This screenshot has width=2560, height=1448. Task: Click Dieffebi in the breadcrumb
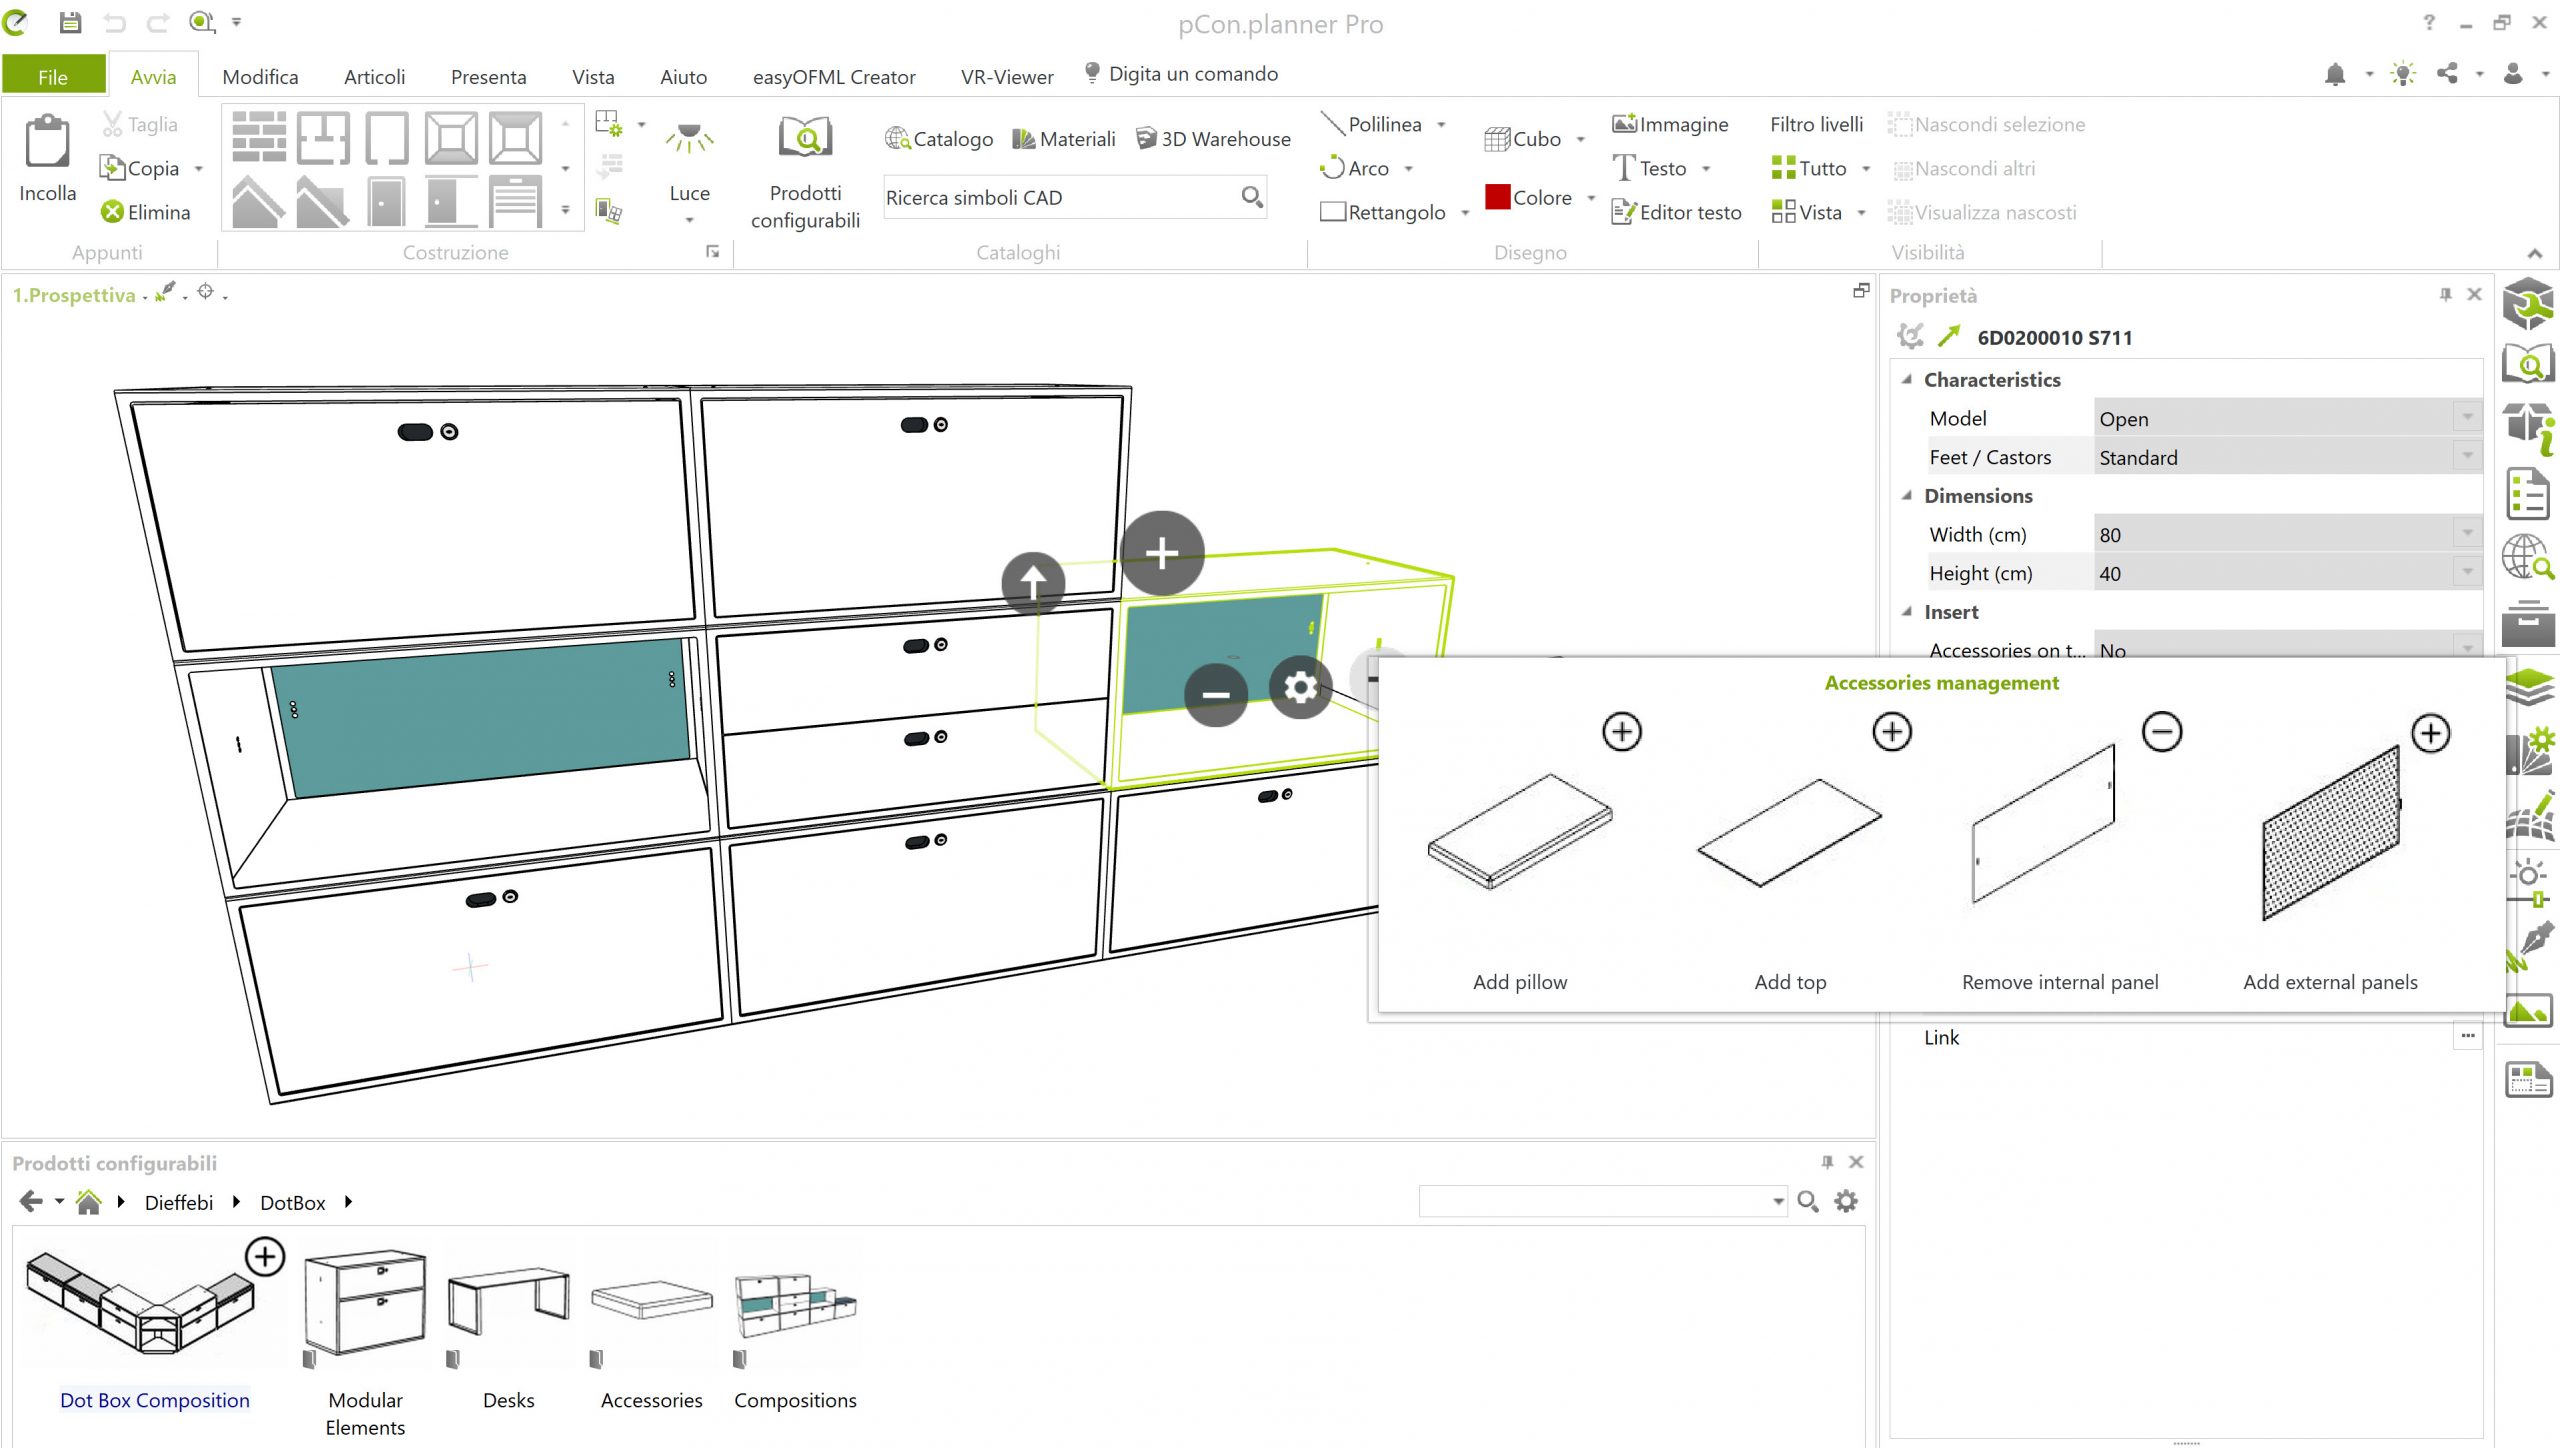click(x=179, y=1202)
